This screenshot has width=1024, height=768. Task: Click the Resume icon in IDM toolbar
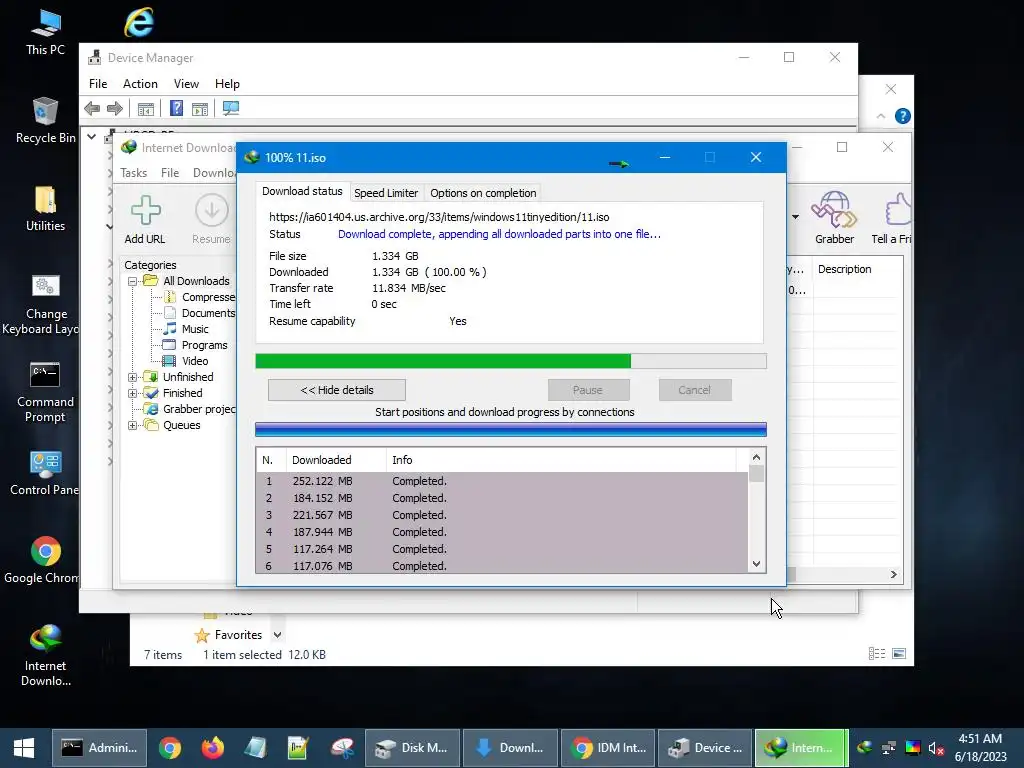(x=212, y=211)
